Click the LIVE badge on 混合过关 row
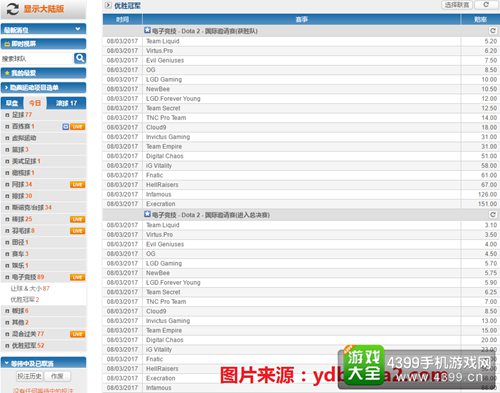Viewport: 500px width, 393px height. tap(78, 334)
